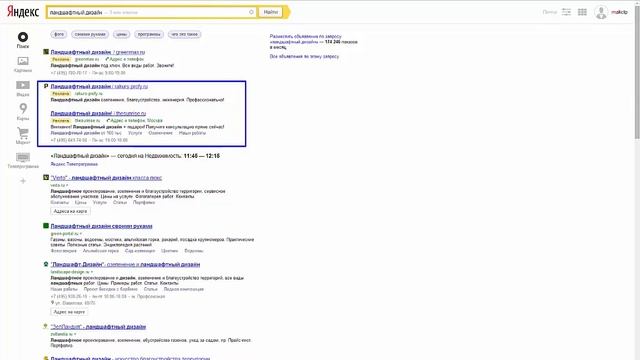Click the Vento result favicon
Viewport: 640px width, 360px height.
(46, 178)
